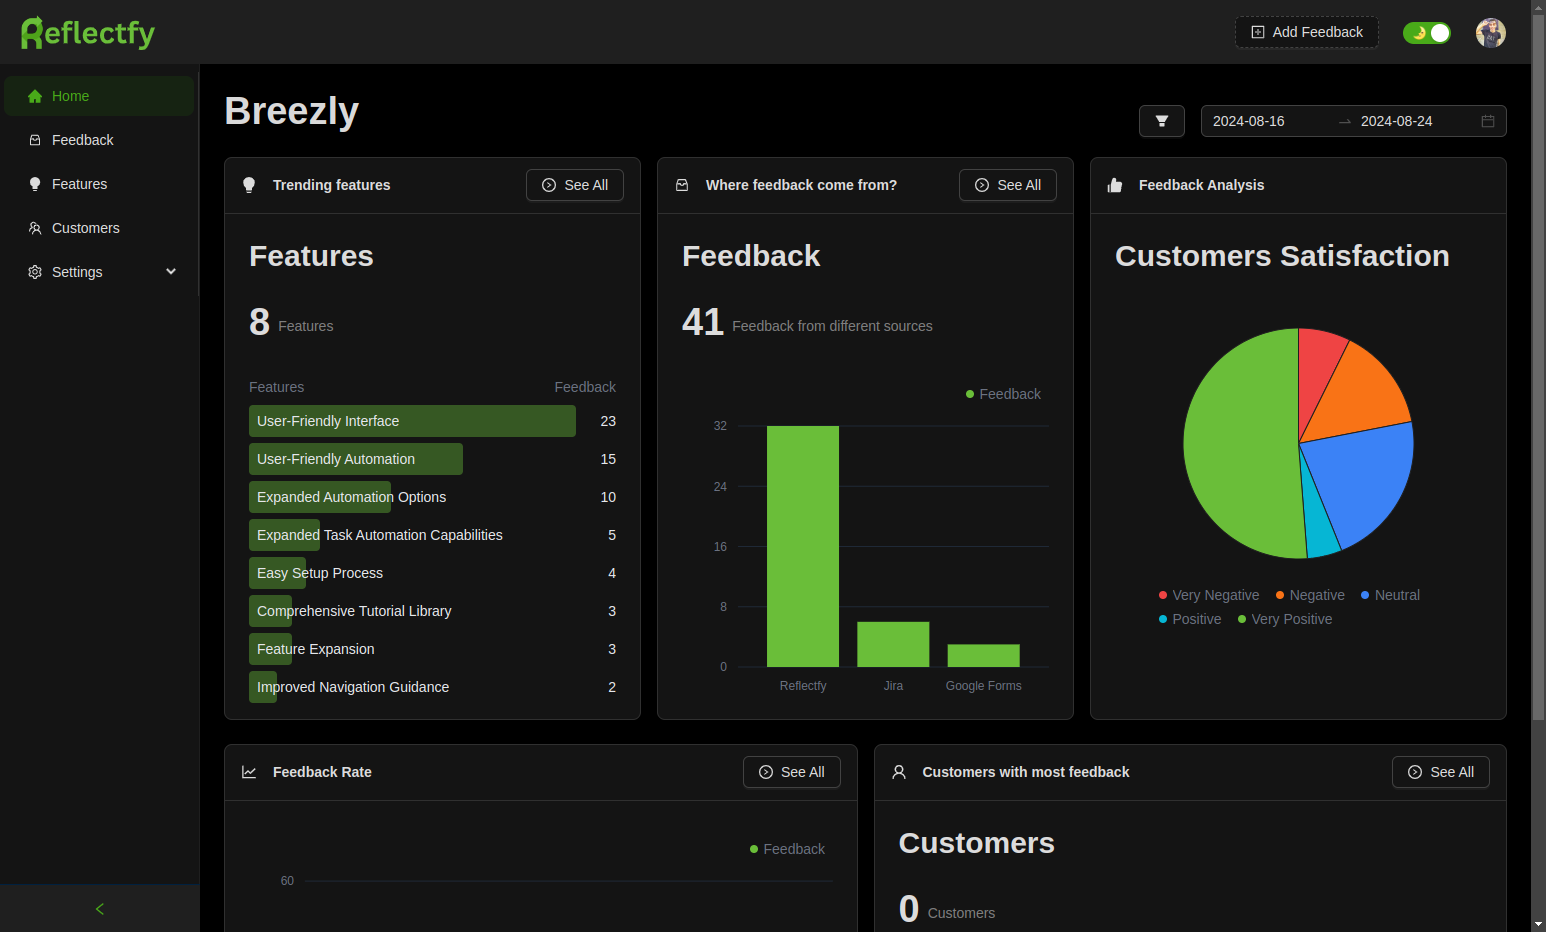
Task: Expand the Settings menu chevron
Action: tap(171, 272)
